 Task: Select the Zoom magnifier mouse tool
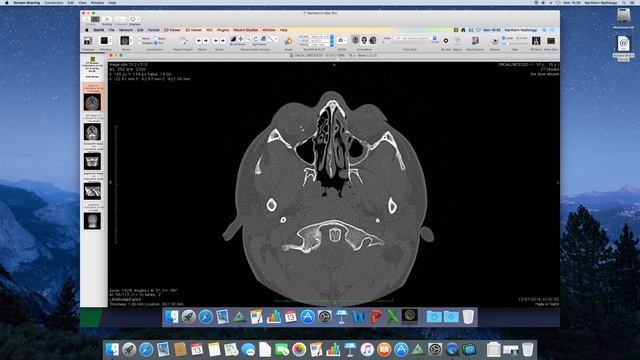(x=248, y=39)
